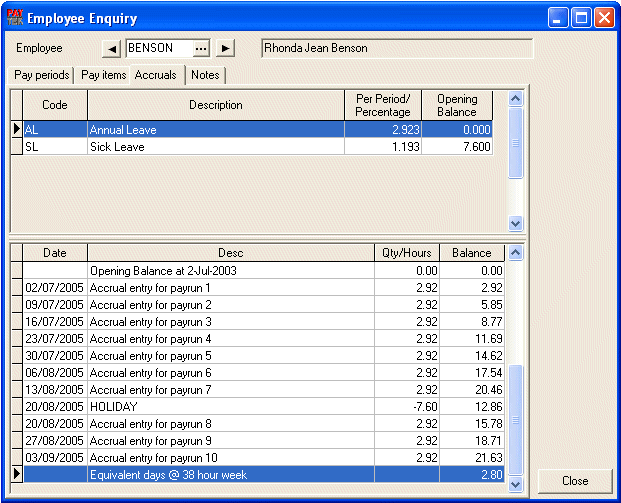Viewport: 621px width, 503px height.
Task: Click row selector arrow beside Equivalent days
Action: click(x=17, y=474)
